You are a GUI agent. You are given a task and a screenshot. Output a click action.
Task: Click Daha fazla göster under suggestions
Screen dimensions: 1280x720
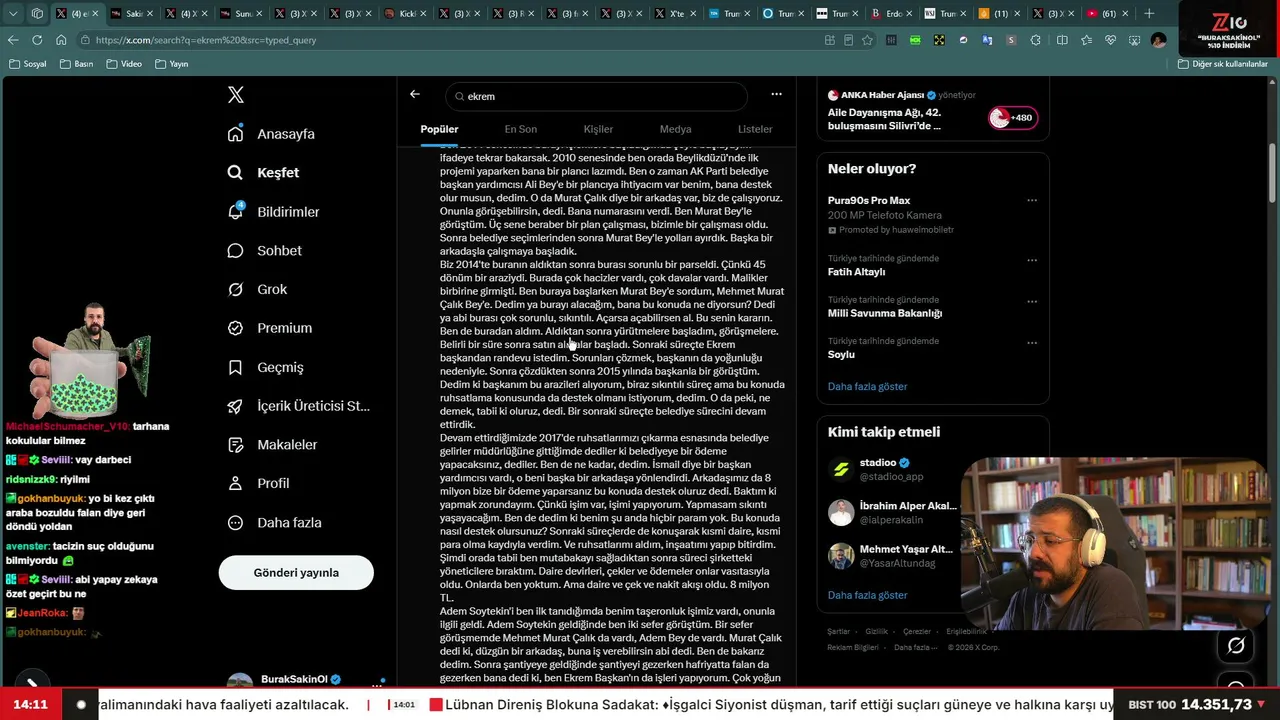point(867,595)
